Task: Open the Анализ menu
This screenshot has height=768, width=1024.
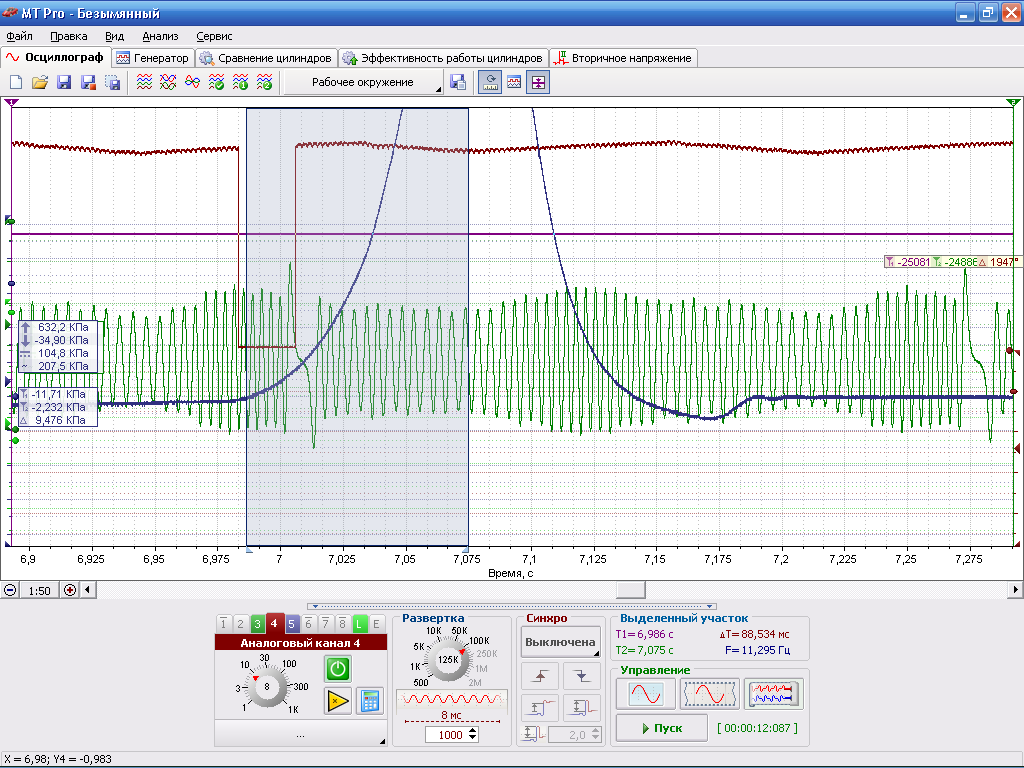Action: (160, 37)
